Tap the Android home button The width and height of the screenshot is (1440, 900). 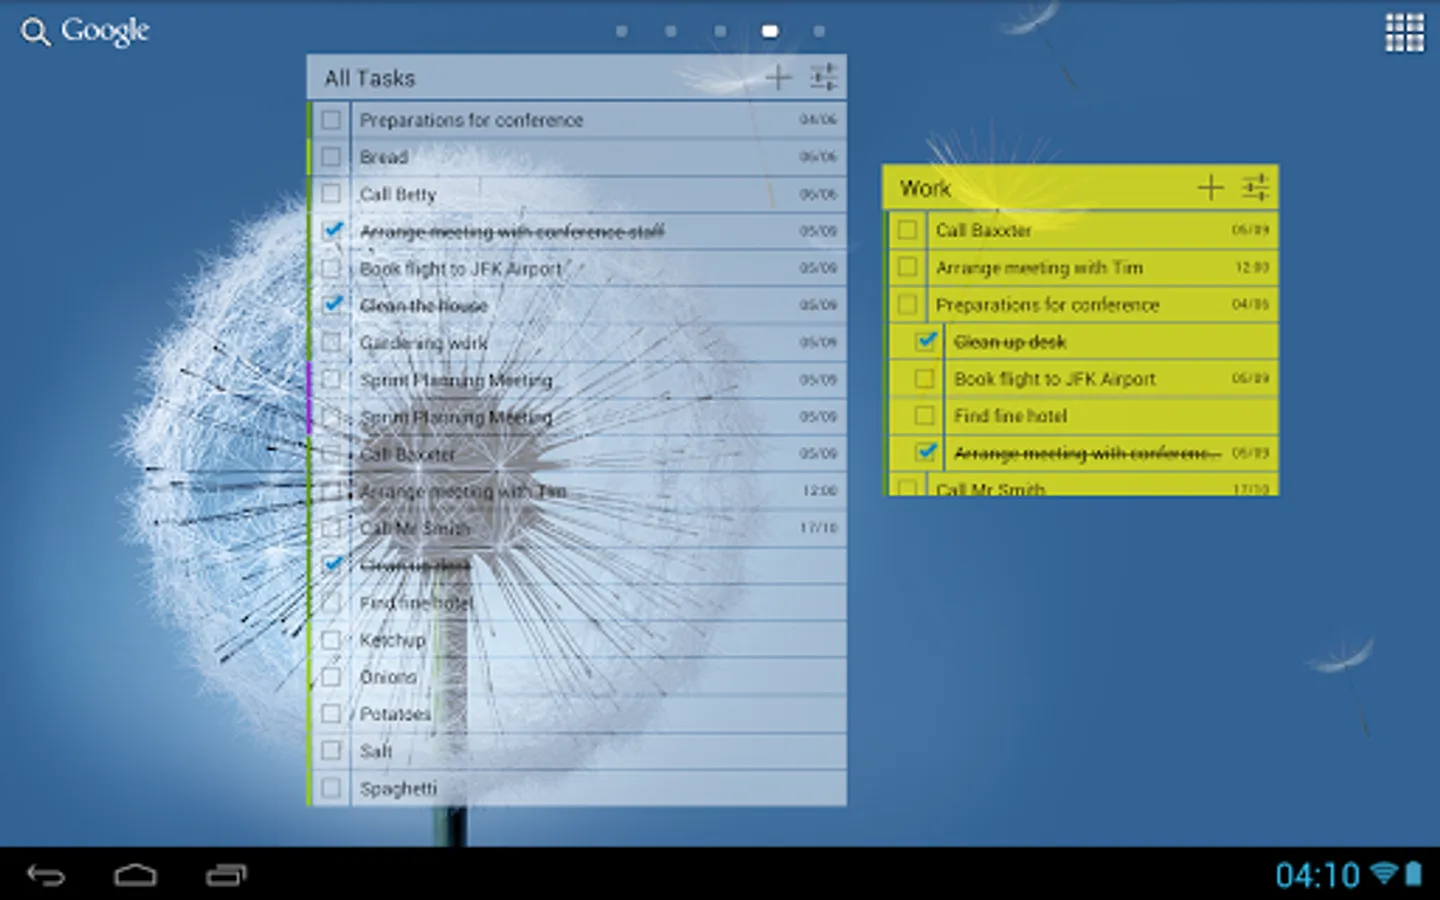pos(135,875)
